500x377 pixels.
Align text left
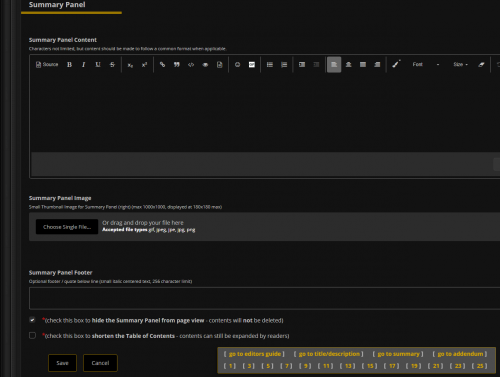pyautogui.click(x=334, y=65)
